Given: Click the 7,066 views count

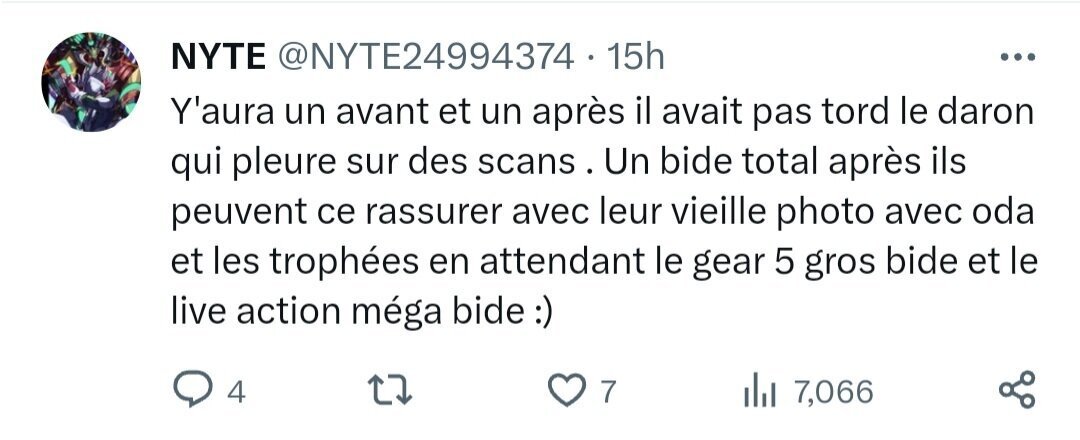Looking at the screenshot, I should [x=833, y=392].
